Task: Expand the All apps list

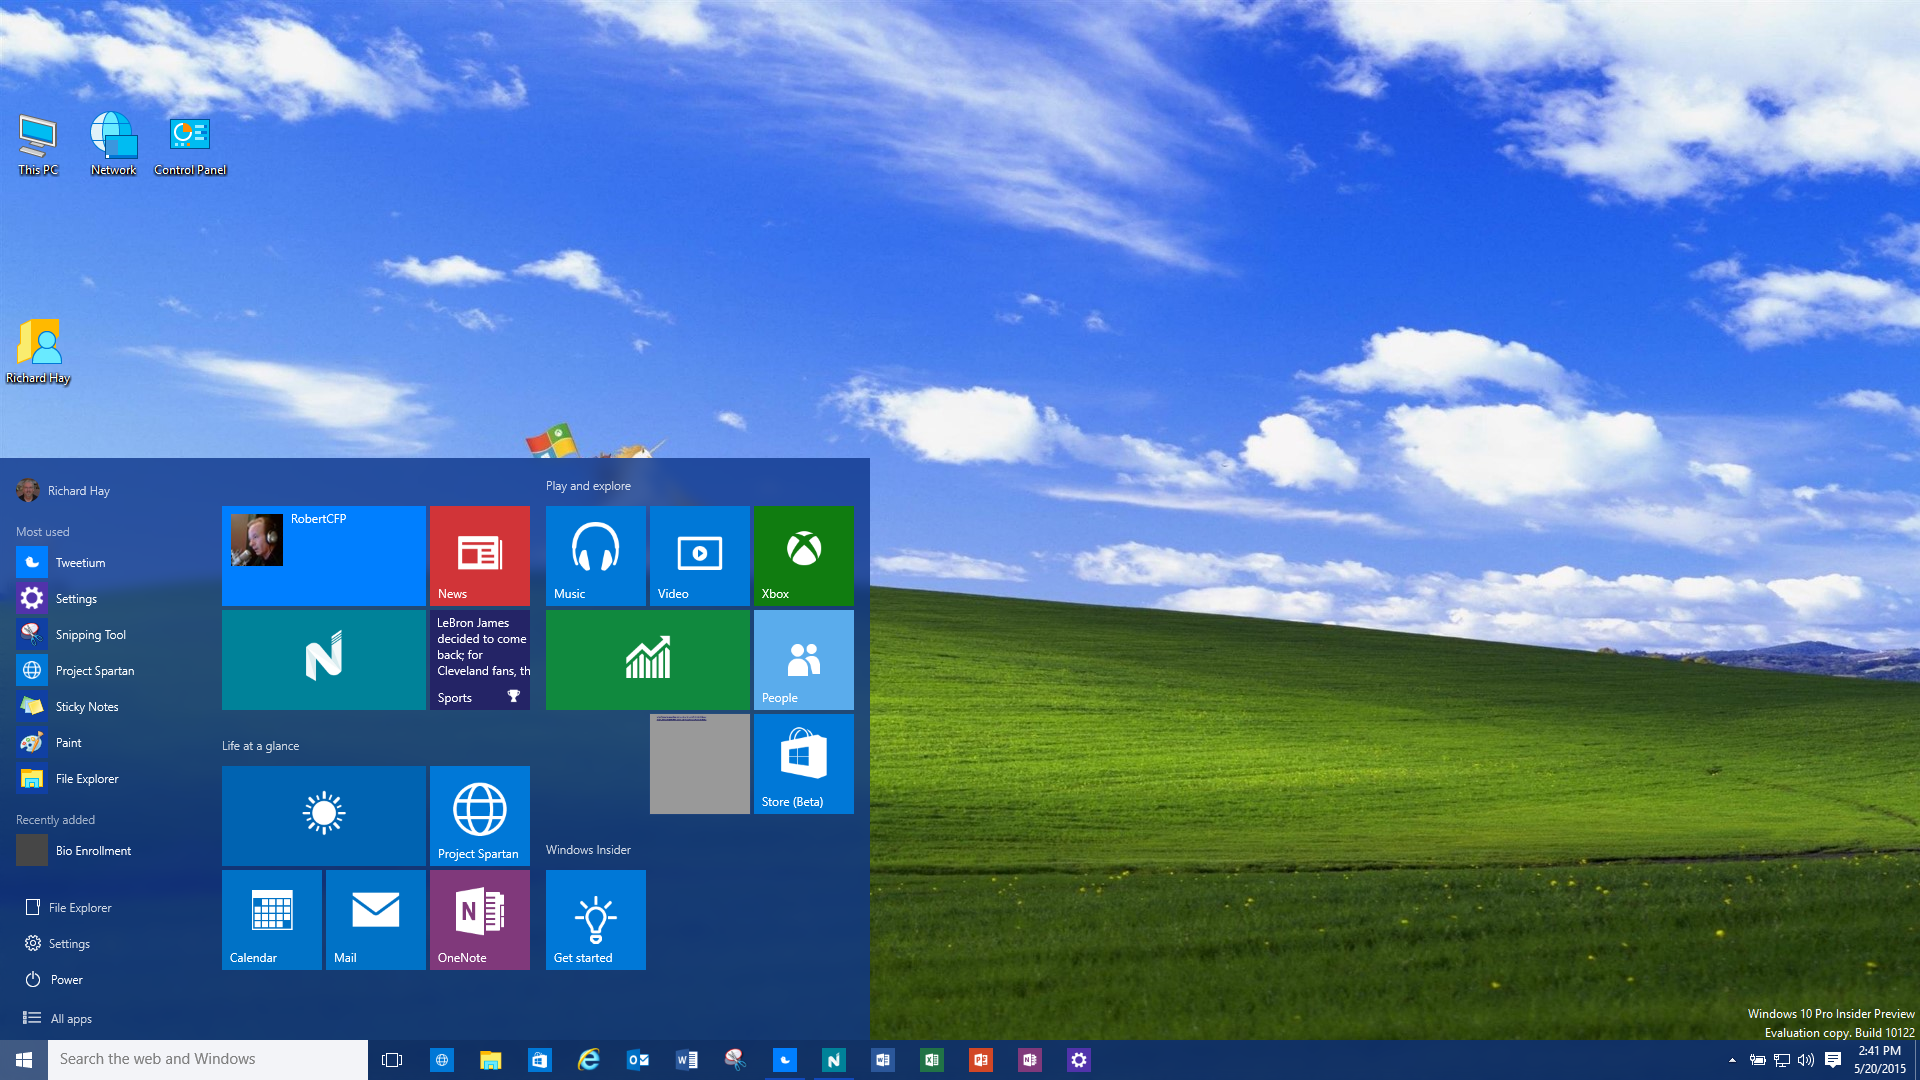Action: pos(70,1018)
